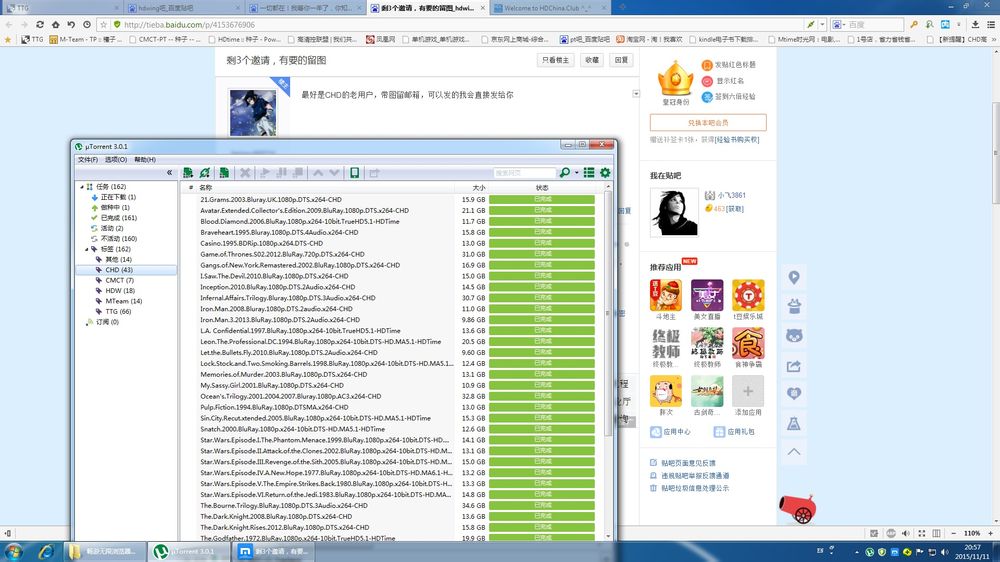Click the Move Down Queue arrow
The width and height of the screenshot is (1000, 562).
[x=334, y=173]
